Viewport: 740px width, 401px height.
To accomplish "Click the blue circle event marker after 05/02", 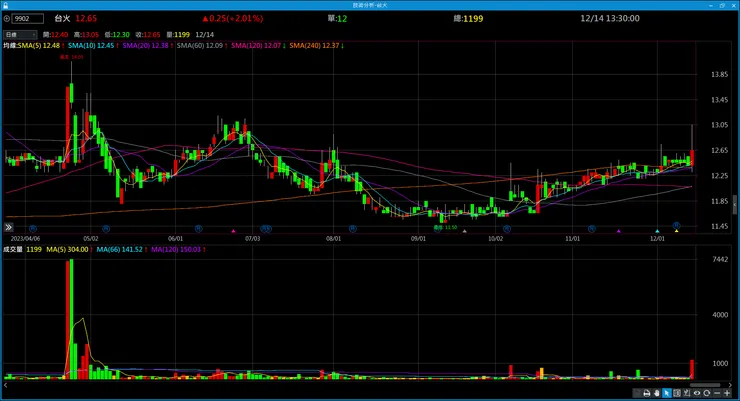I will [x=106, y=229].
